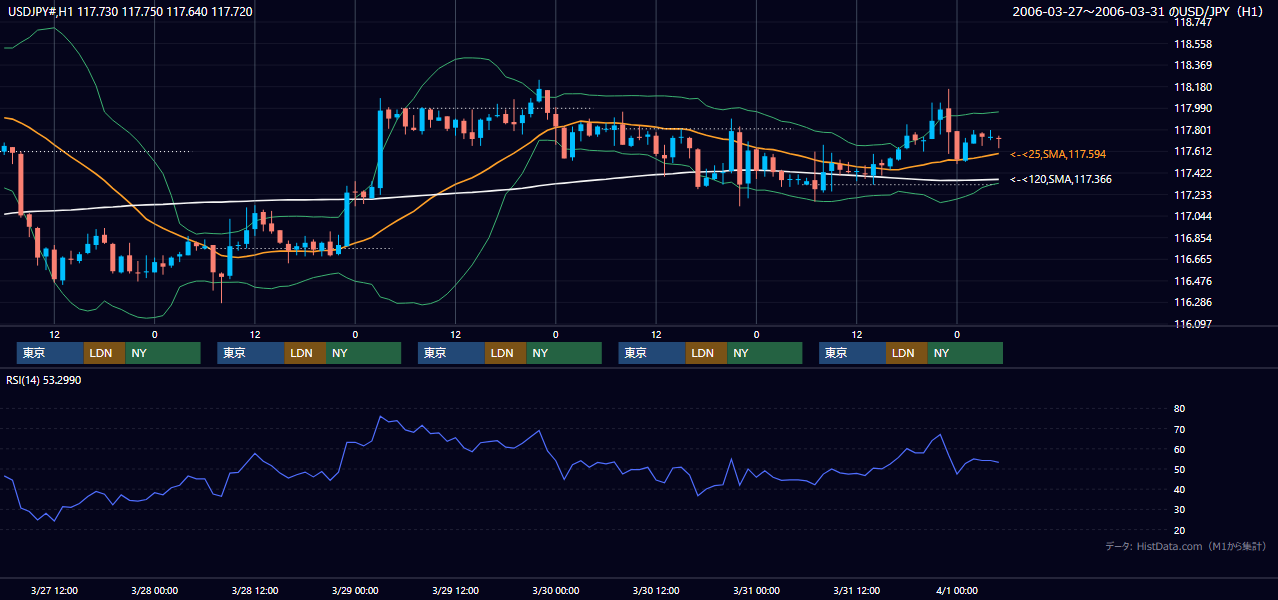Choose the RSI scale value 20
The height and width of the screenshot is (600, 1278).
click(1179, 530)
